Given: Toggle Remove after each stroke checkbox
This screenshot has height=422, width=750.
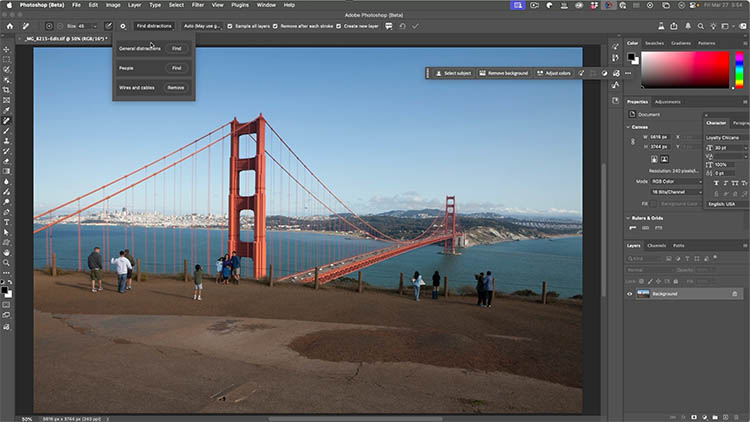Looking at the screenshot, I should coord(275,26).
